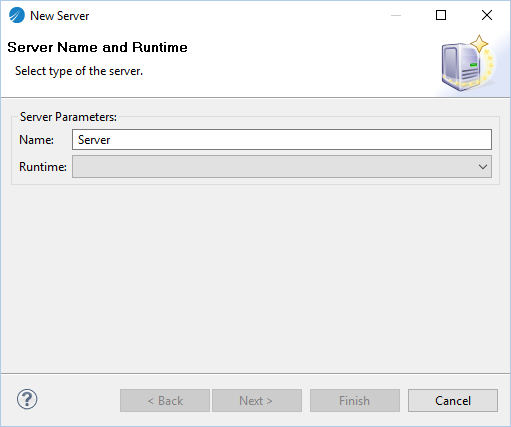Click the blue application icon in title bar

(17, 15)
